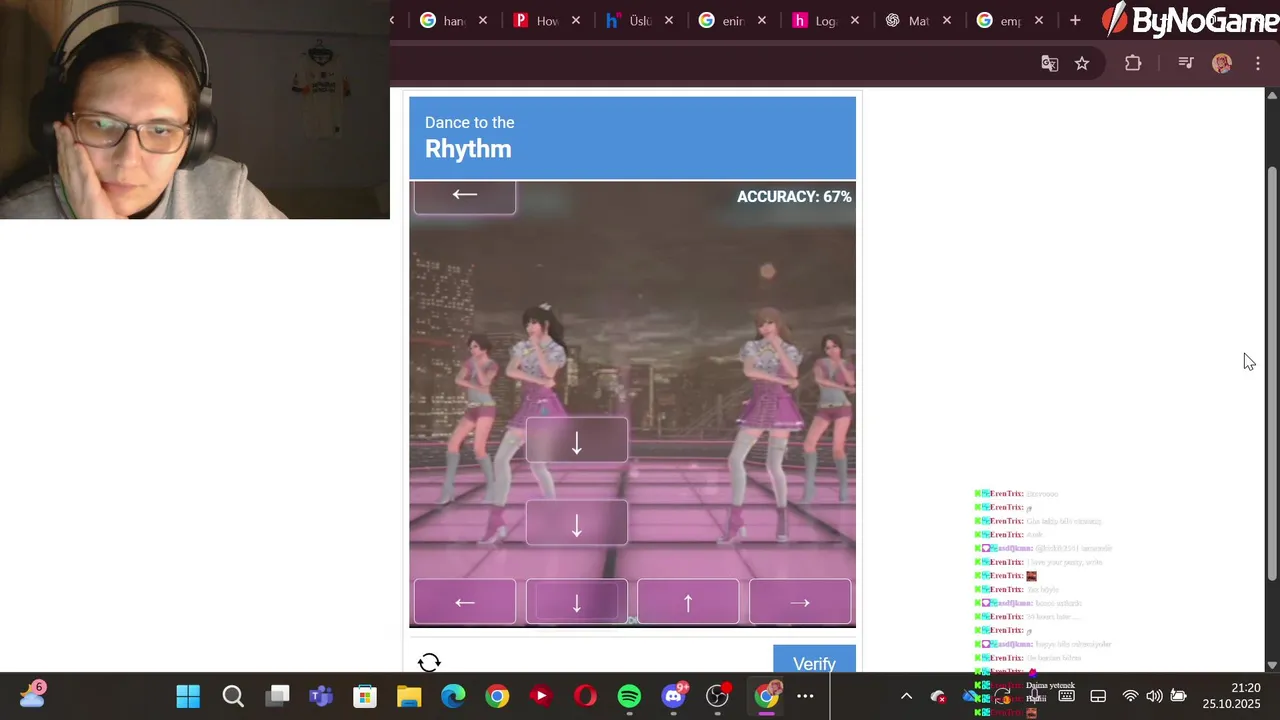Switch to the 'Üslü' tab
This screenshot has width=1280, height=720.
pos(629,20)
